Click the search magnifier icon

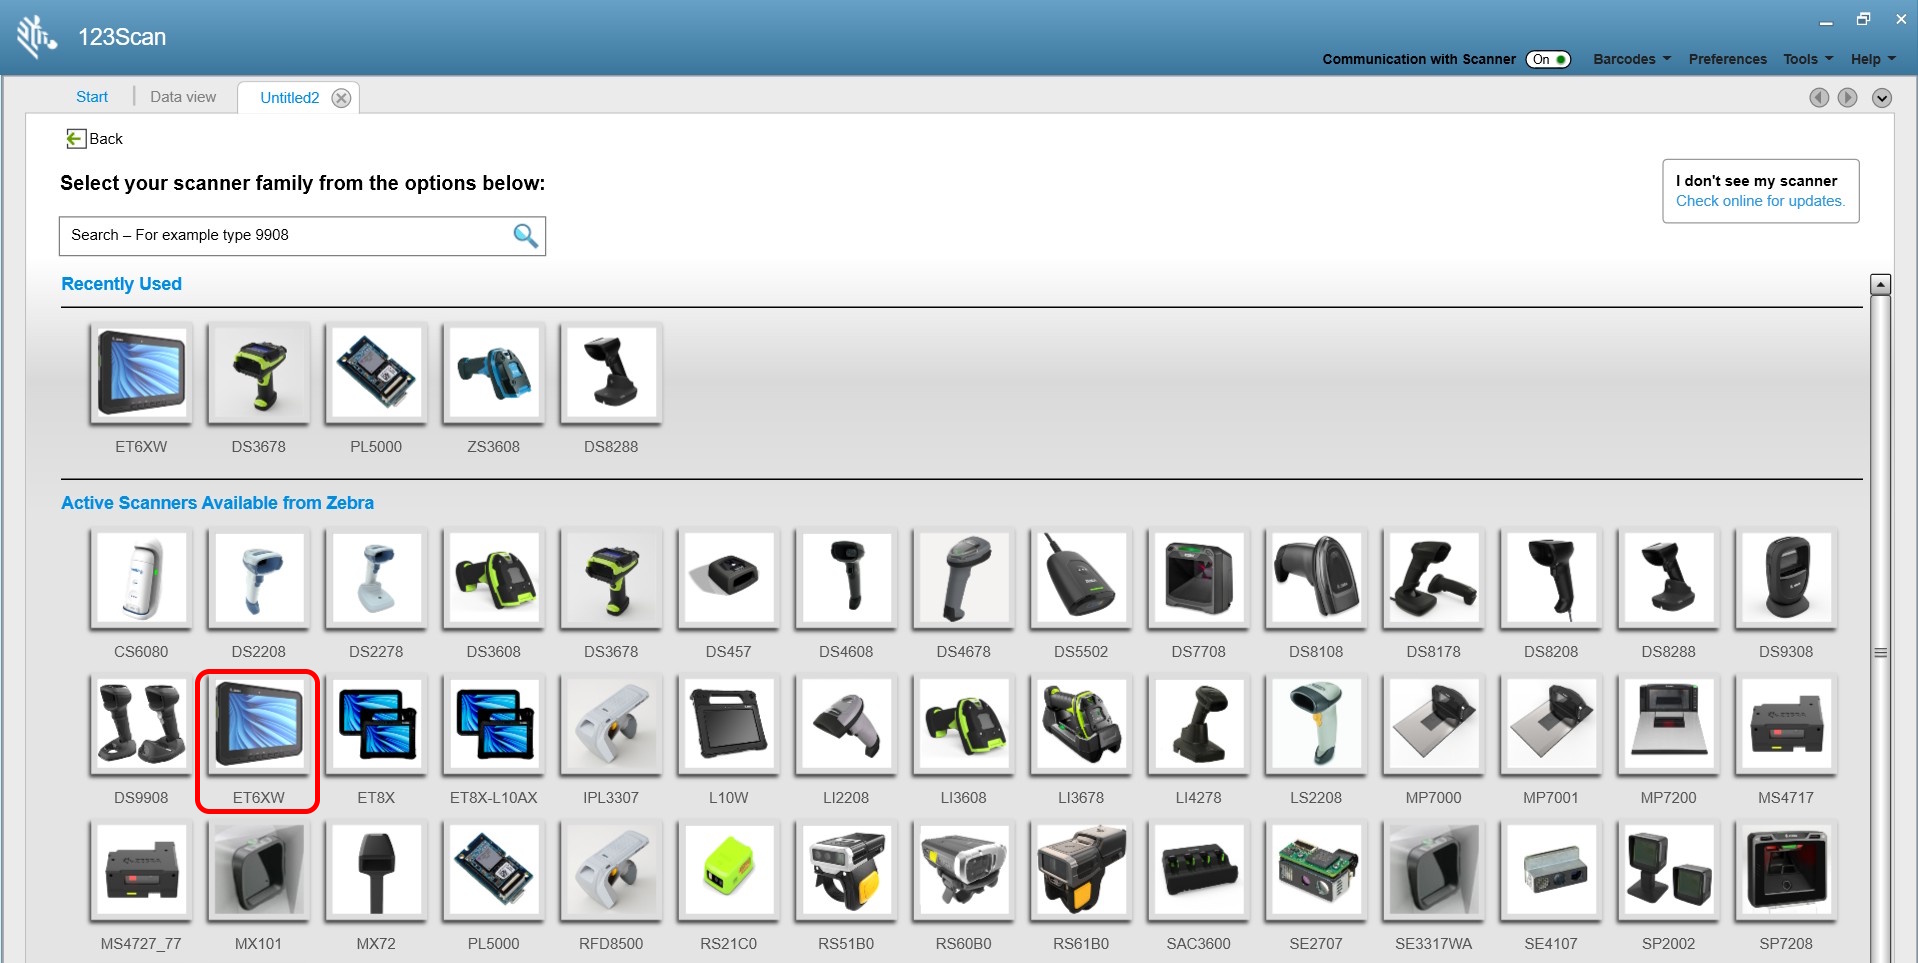[525, 235]
